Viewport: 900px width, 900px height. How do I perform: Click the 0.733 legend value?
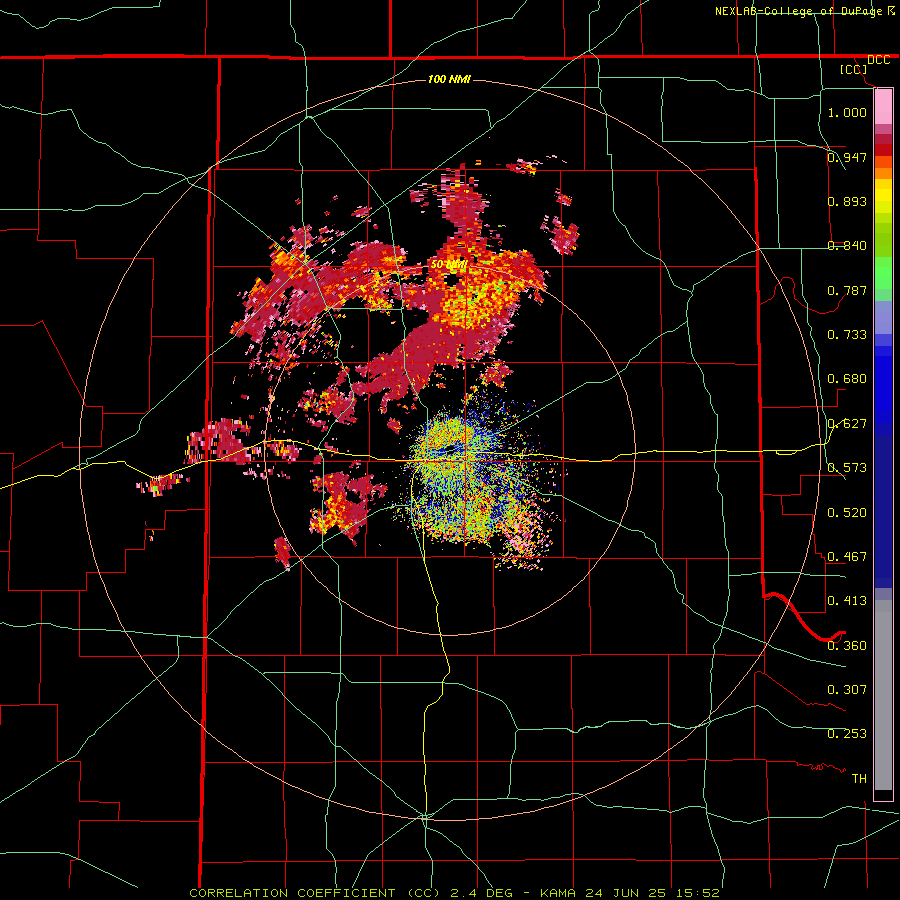point(847,334)
